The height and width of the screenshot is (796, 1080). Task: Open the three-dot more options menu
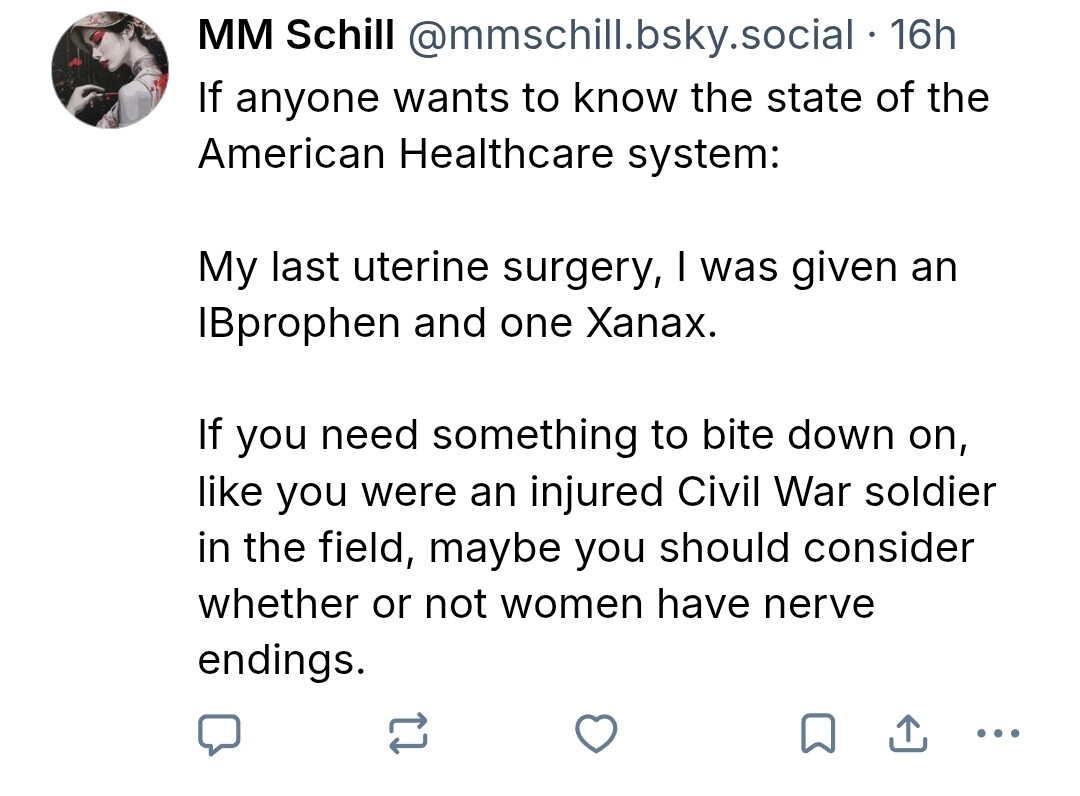tap(996, 734)
